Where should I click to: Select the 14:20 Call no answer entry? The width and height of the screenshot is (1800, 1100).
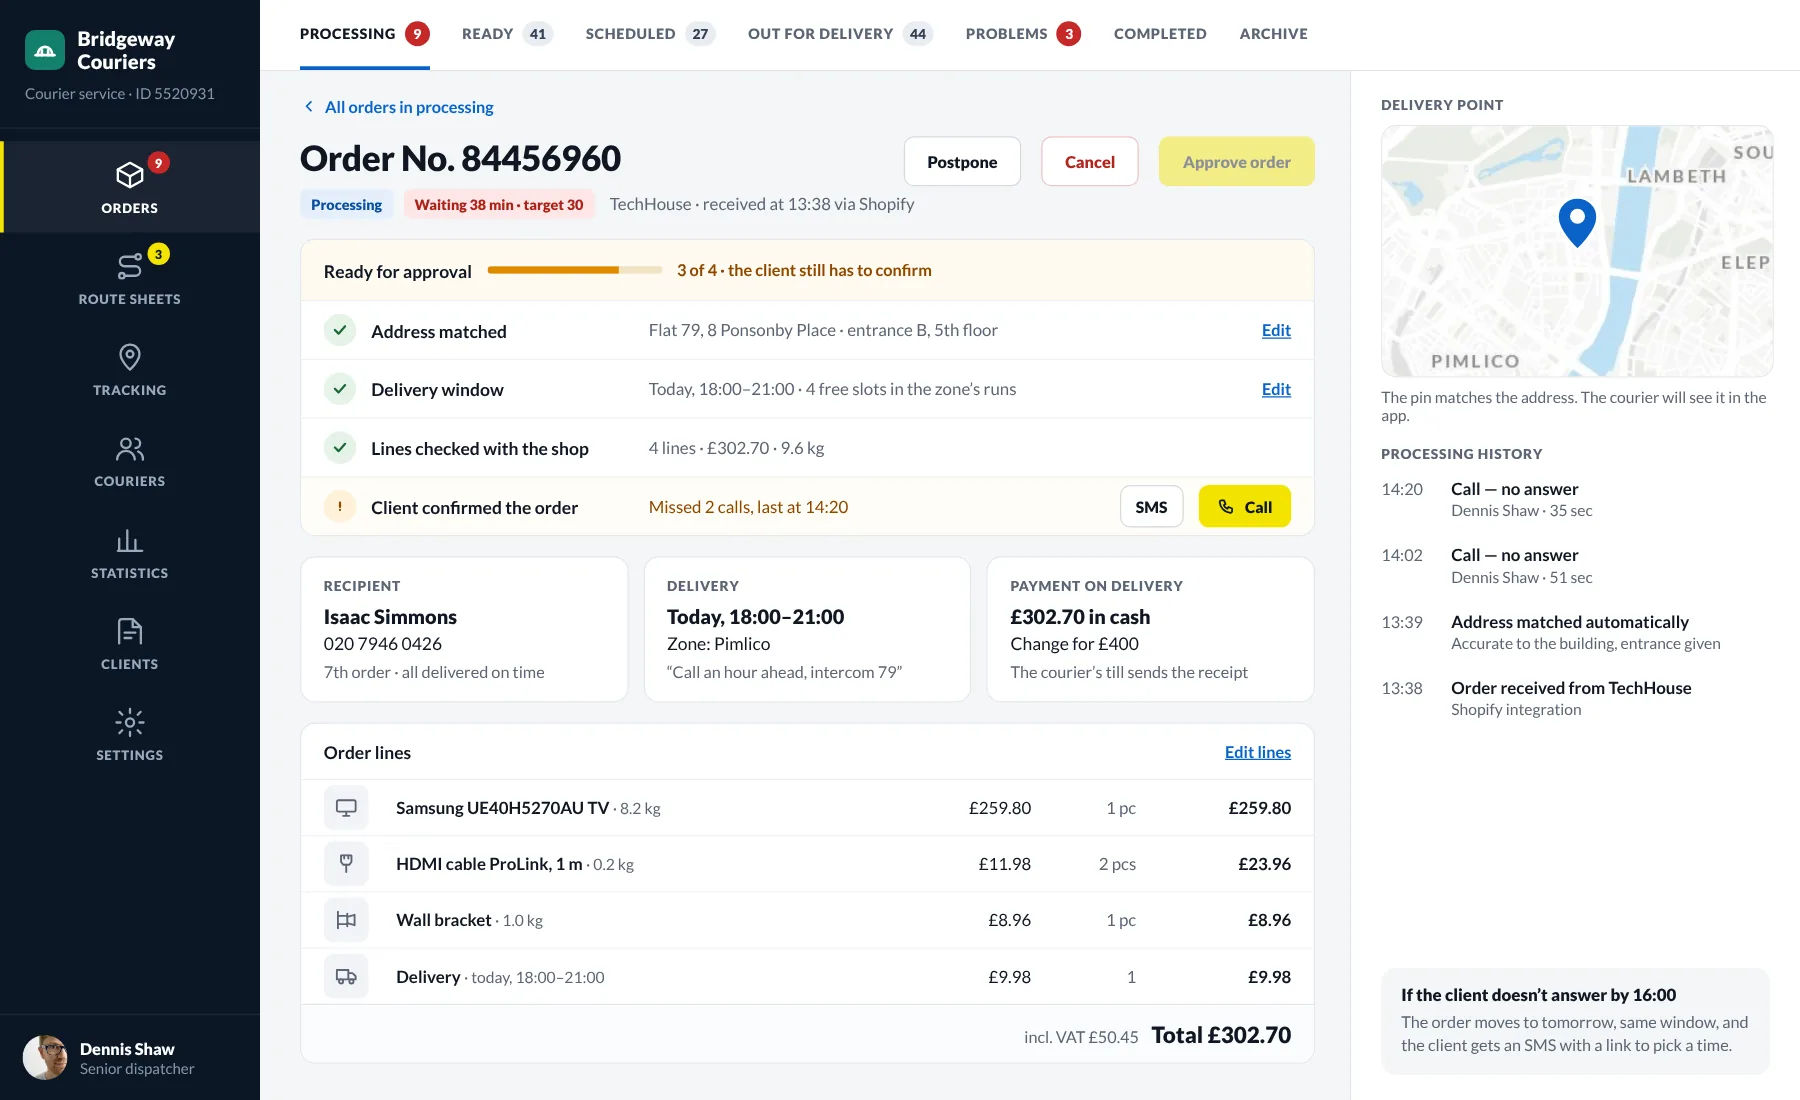click(1575, 499)
